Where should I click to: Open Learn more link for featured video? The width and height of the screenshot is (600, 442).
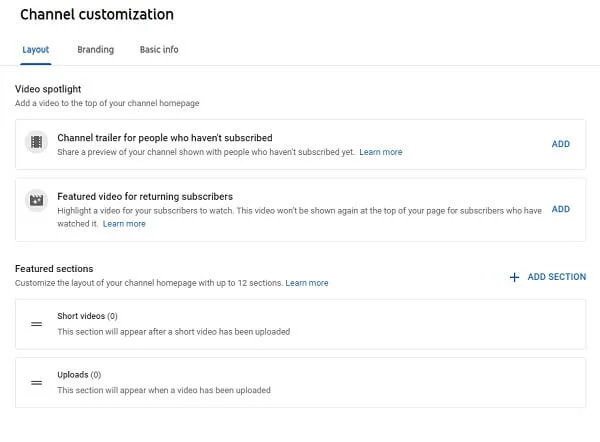pos(124,224)
